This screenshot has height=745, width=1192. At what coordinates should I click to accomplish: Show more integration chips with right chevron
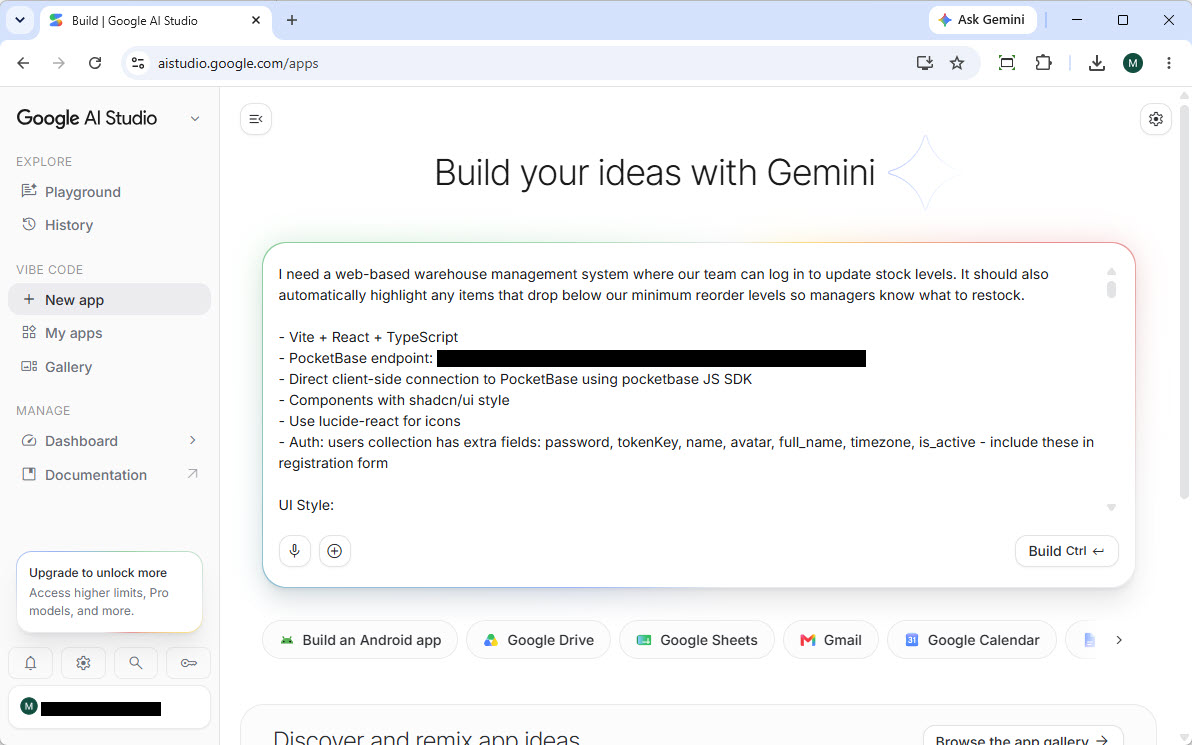point(1118,640)
